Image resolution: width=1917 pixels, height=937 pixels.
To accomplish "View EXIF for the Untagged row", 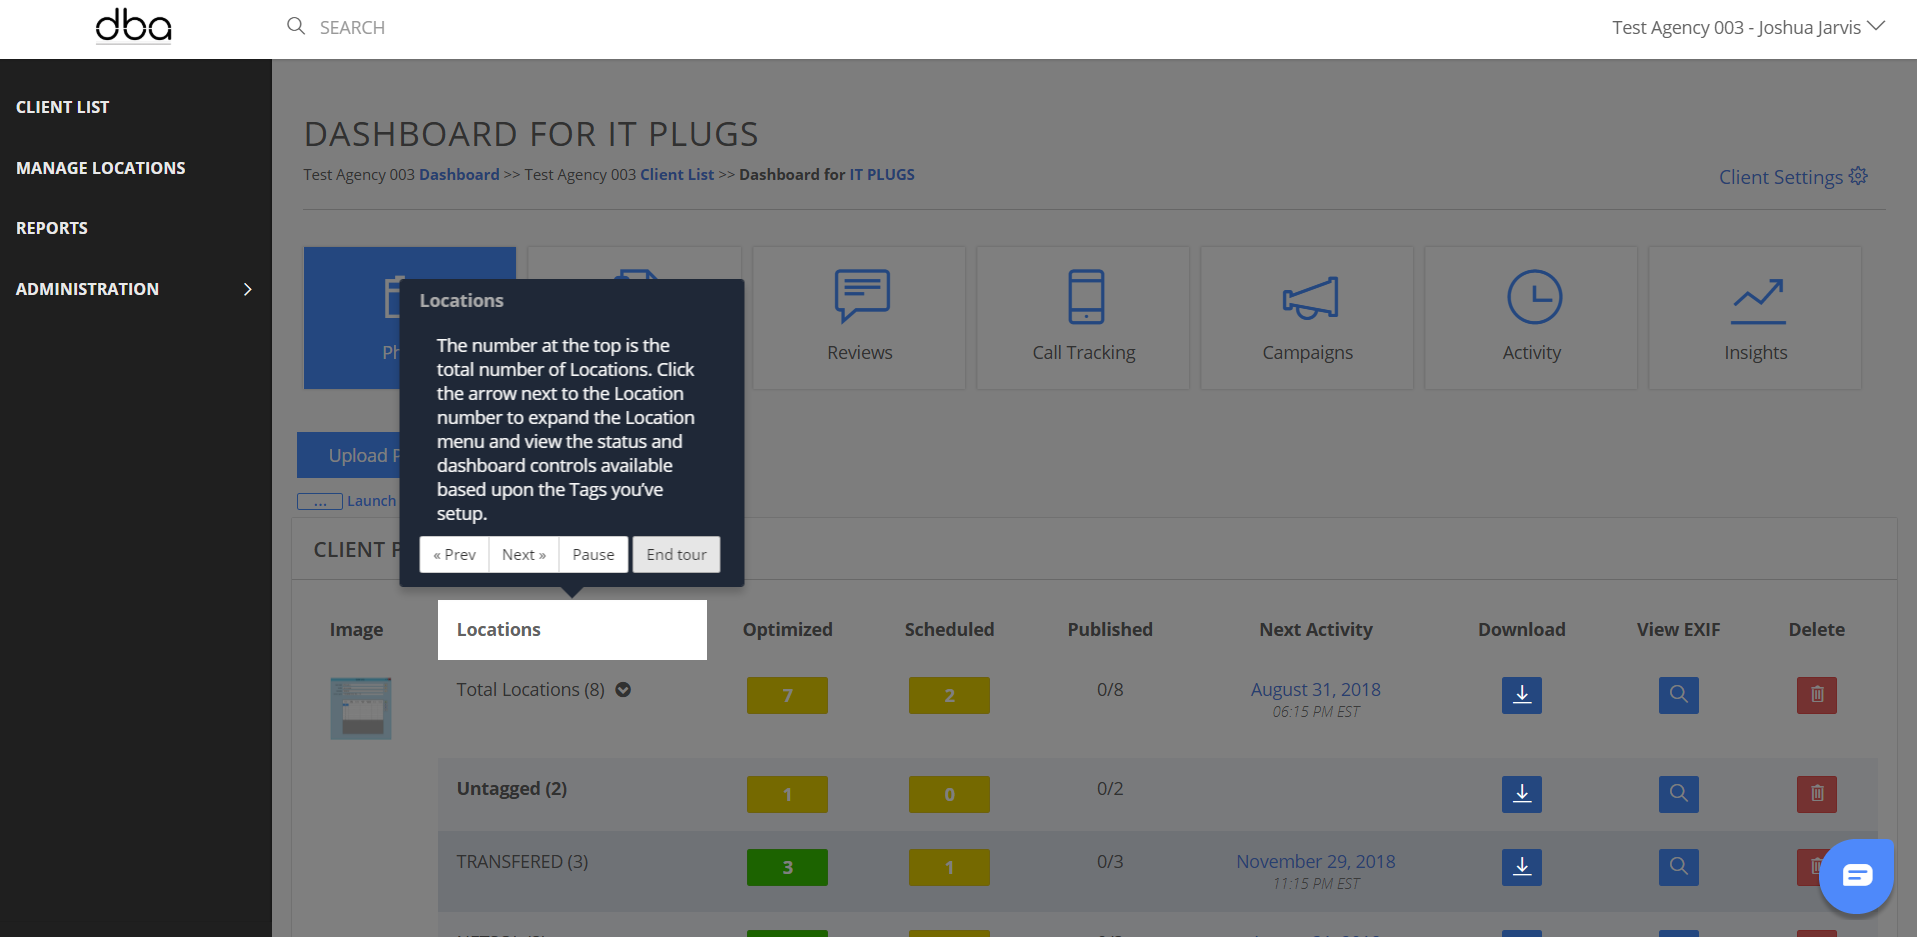I will pyautogui.click(x=1678, y=794).
